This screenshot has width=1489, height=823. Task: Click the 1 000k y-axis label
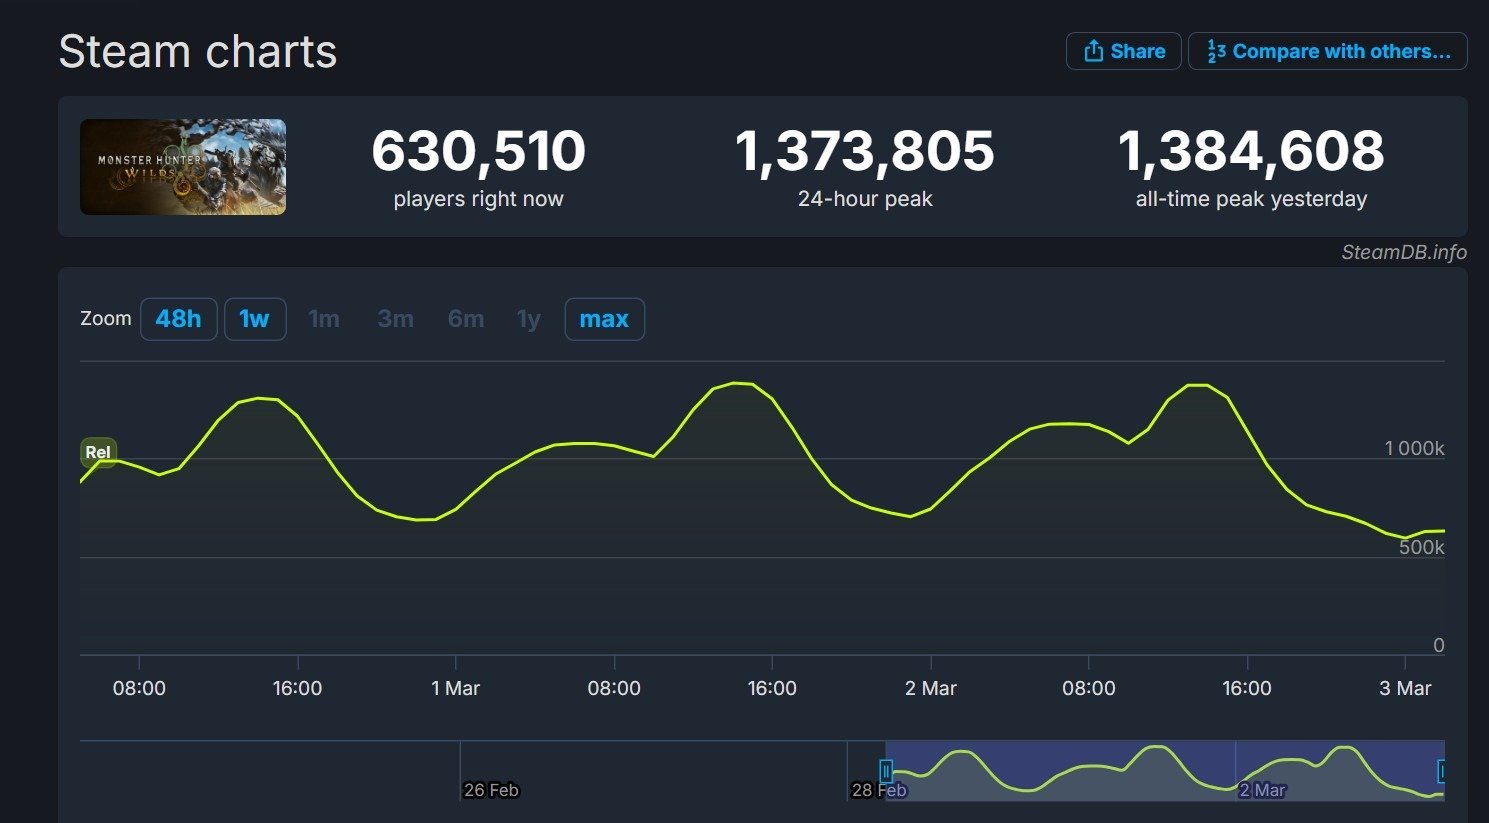point(1414,448)
